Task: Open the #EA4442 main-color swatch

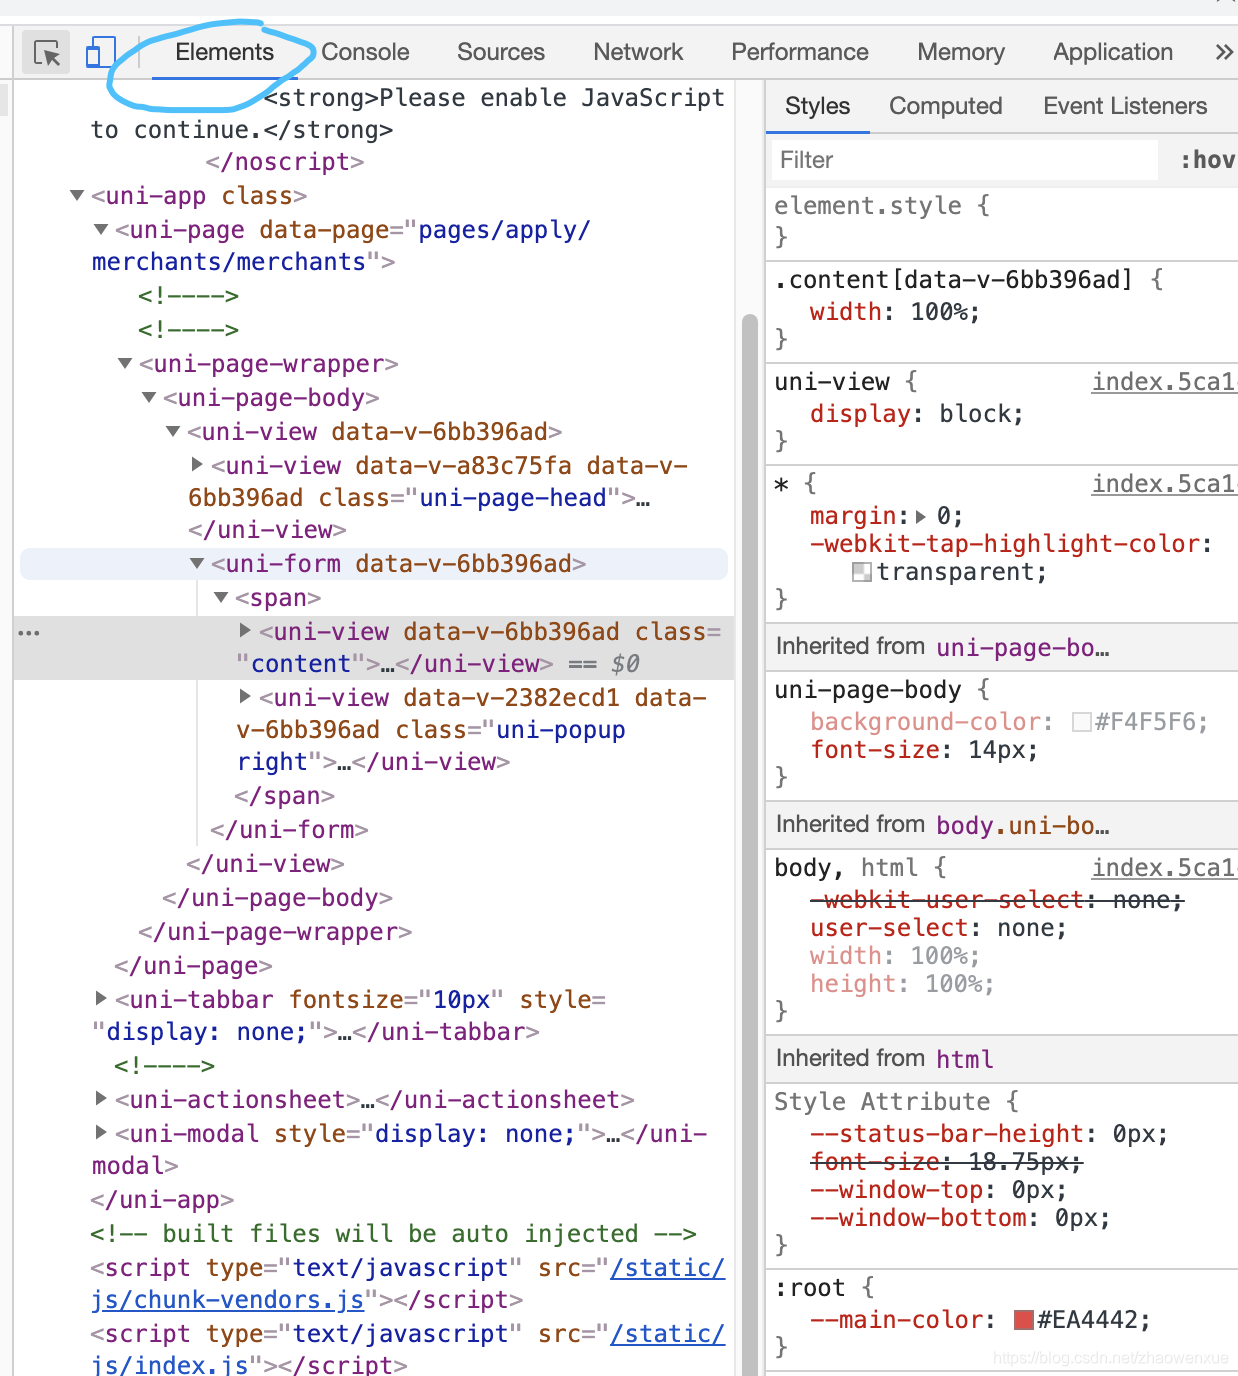Action: [1023, 1320]
